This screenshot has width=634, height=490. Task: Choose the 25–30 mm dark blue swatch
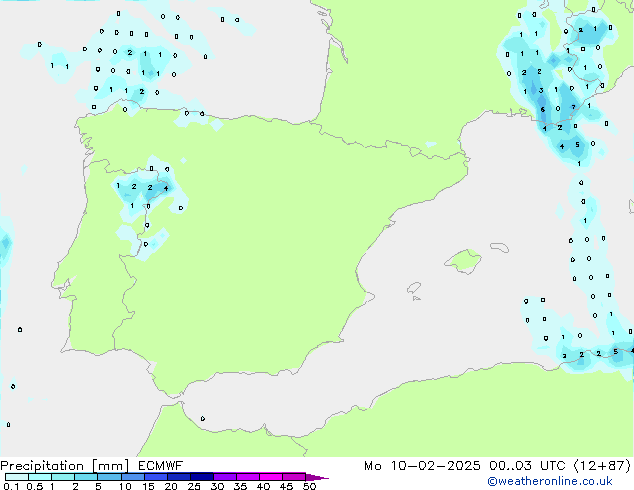[x=202, y=477]
